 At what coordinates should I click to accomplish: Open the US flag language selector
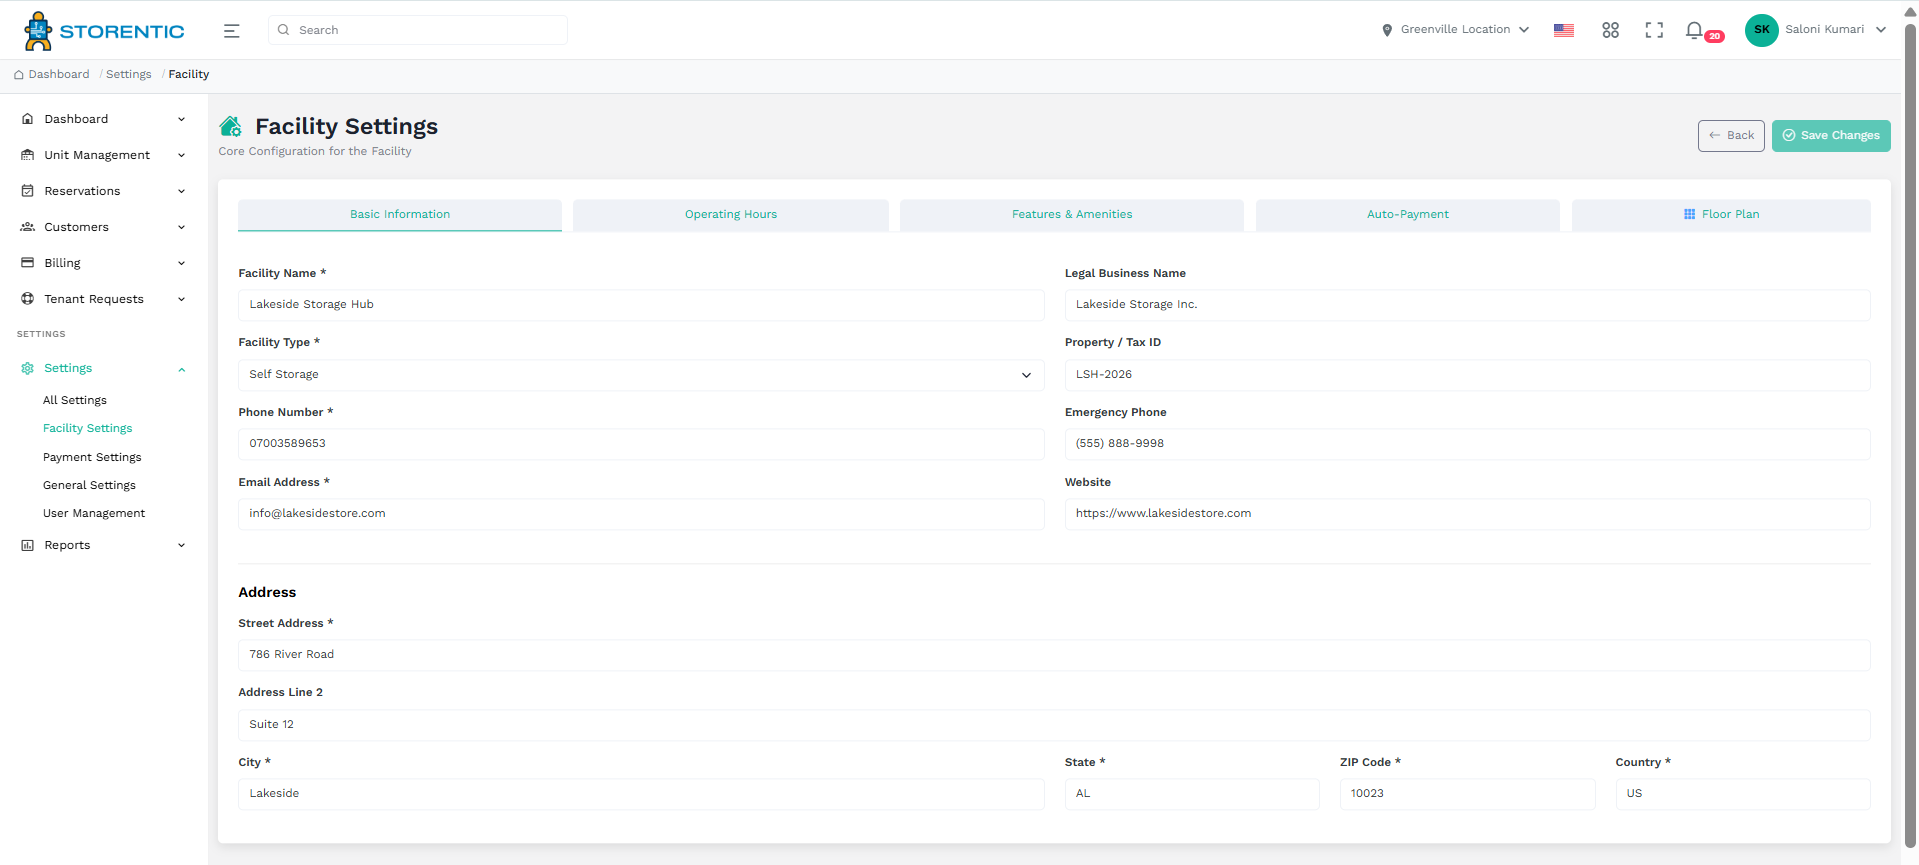tap(1564, 30)
